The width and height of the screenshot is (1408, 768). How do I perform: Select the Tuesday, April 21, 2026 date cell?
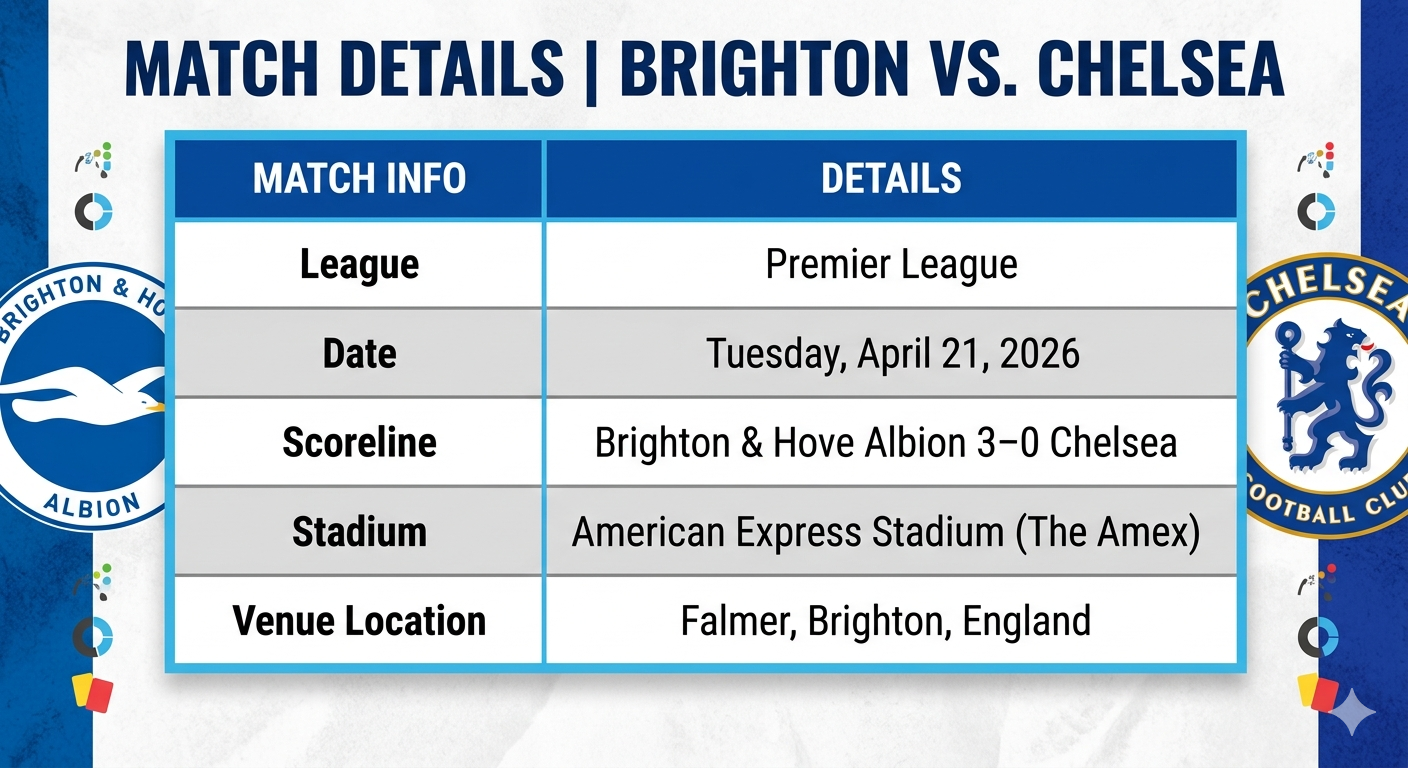891,354
